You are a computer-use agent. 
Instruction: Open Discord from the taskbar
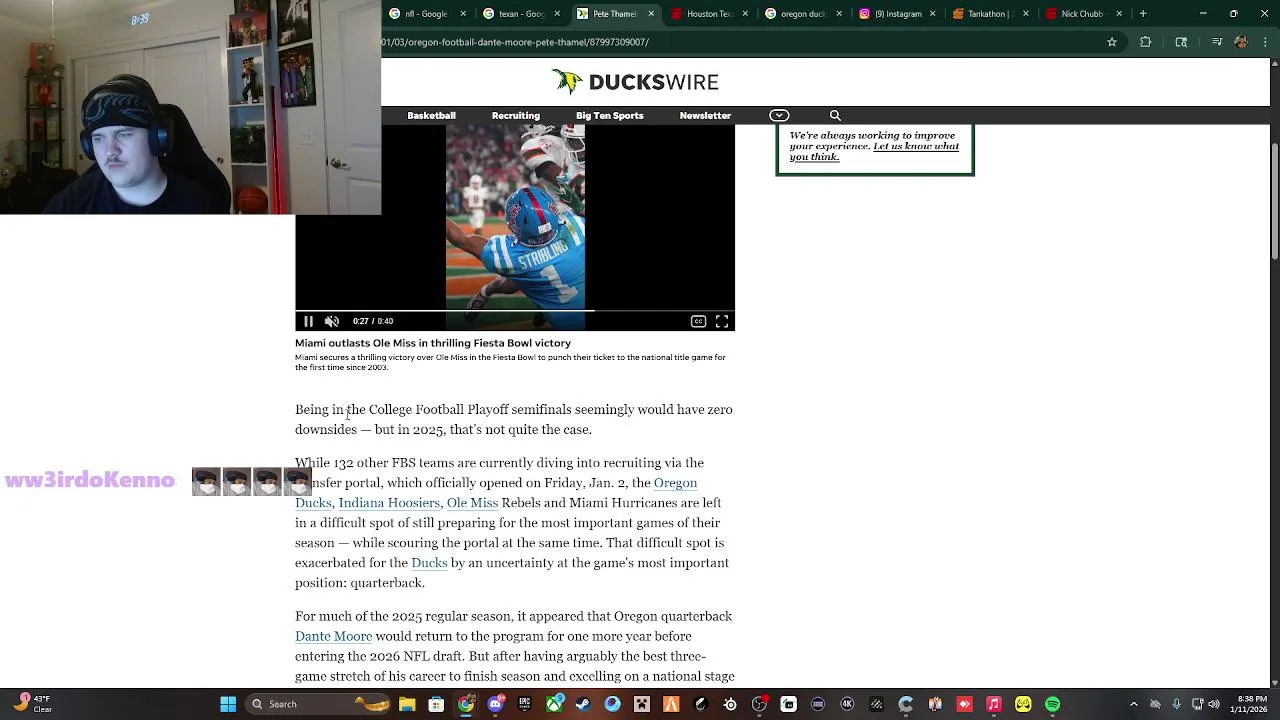pos(495,704)
